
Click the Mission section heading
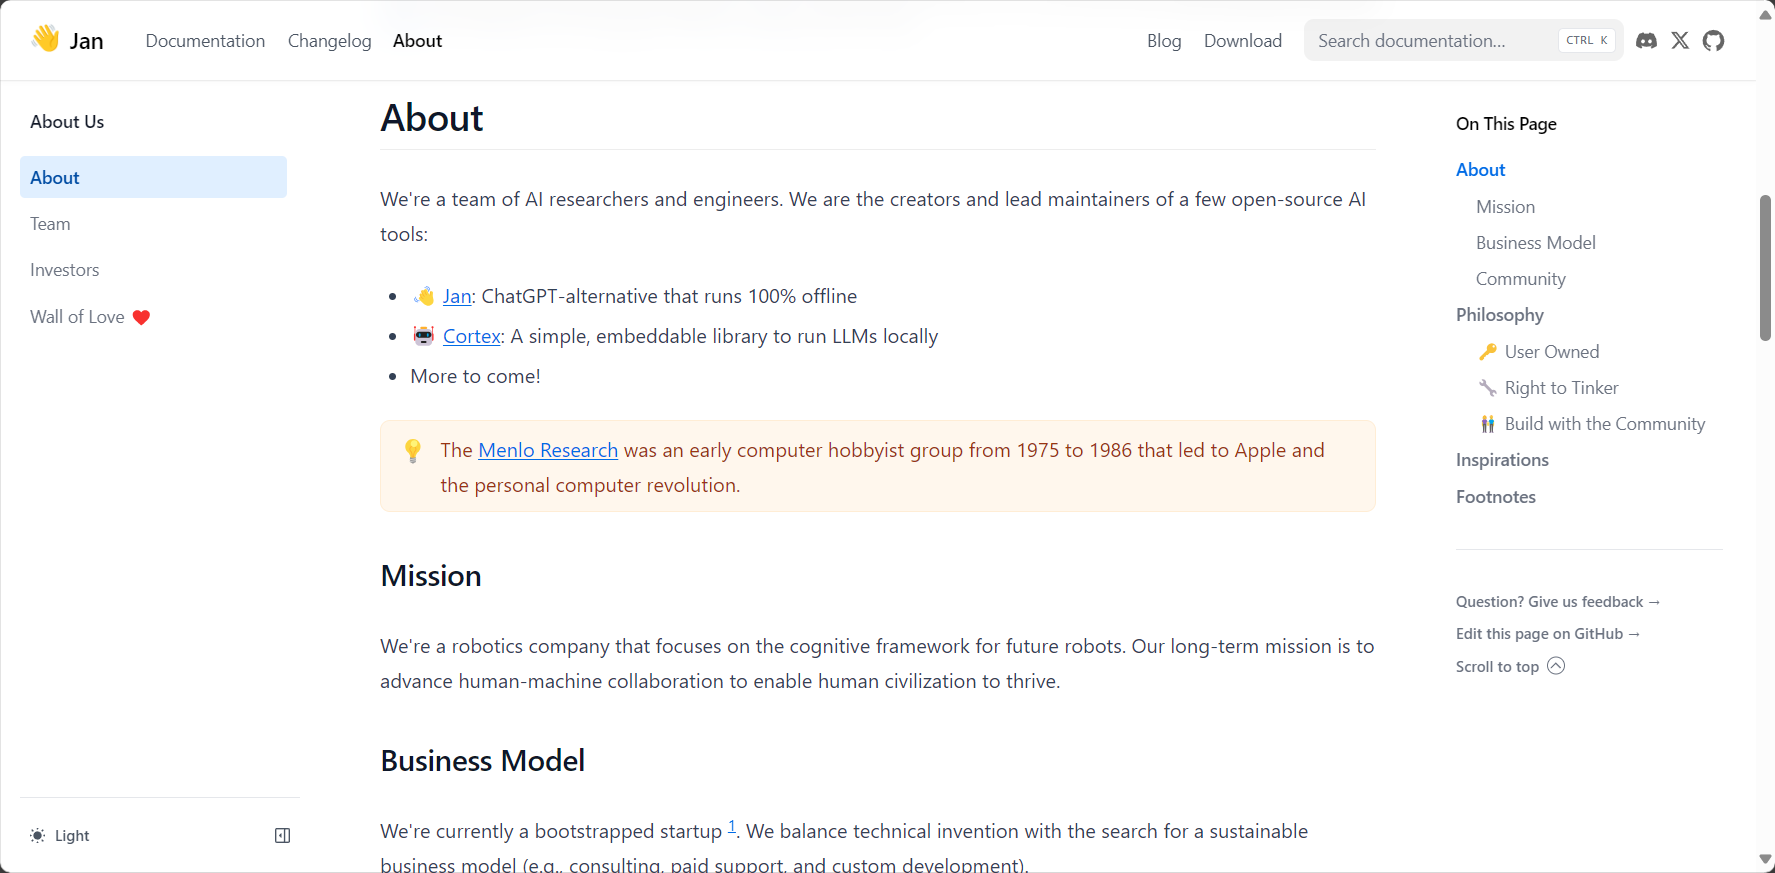(x=431, y=576)
